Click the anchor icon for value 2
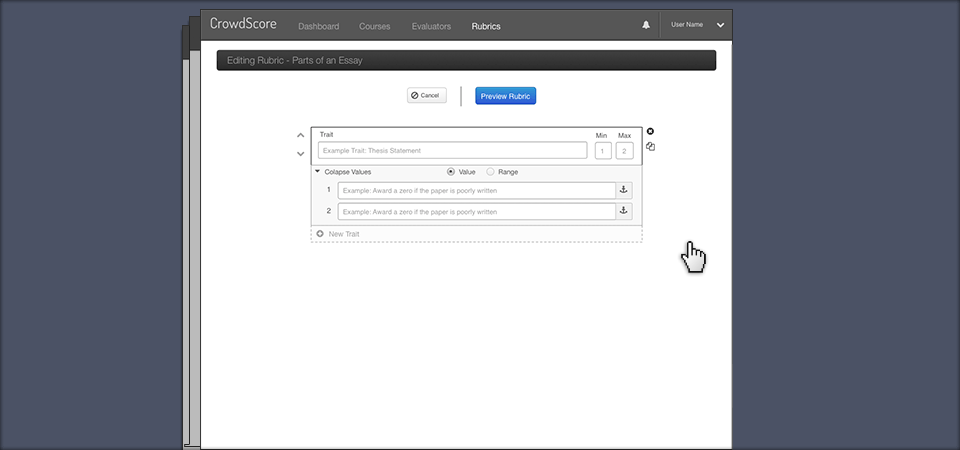The height and width of the screenshot is (450, 960). (x=624, y=211)
